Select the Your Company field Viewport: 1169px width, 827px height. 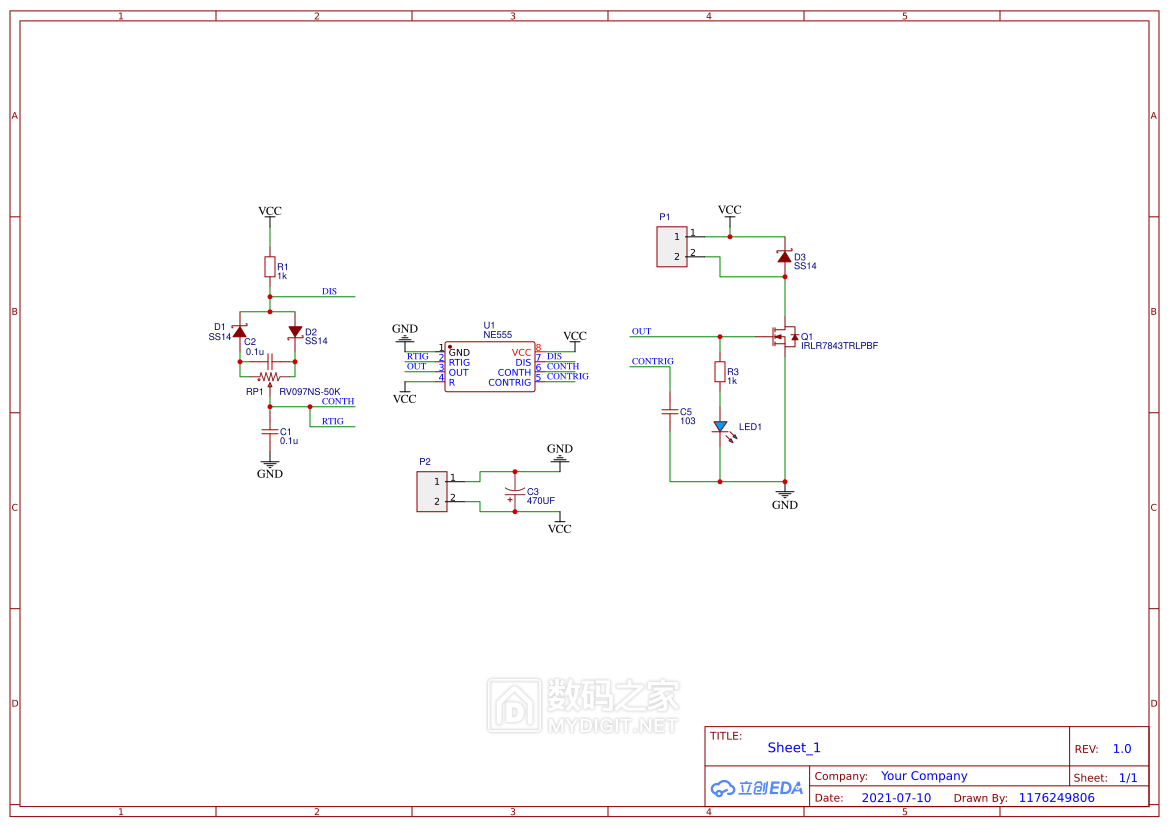point(924,776)
